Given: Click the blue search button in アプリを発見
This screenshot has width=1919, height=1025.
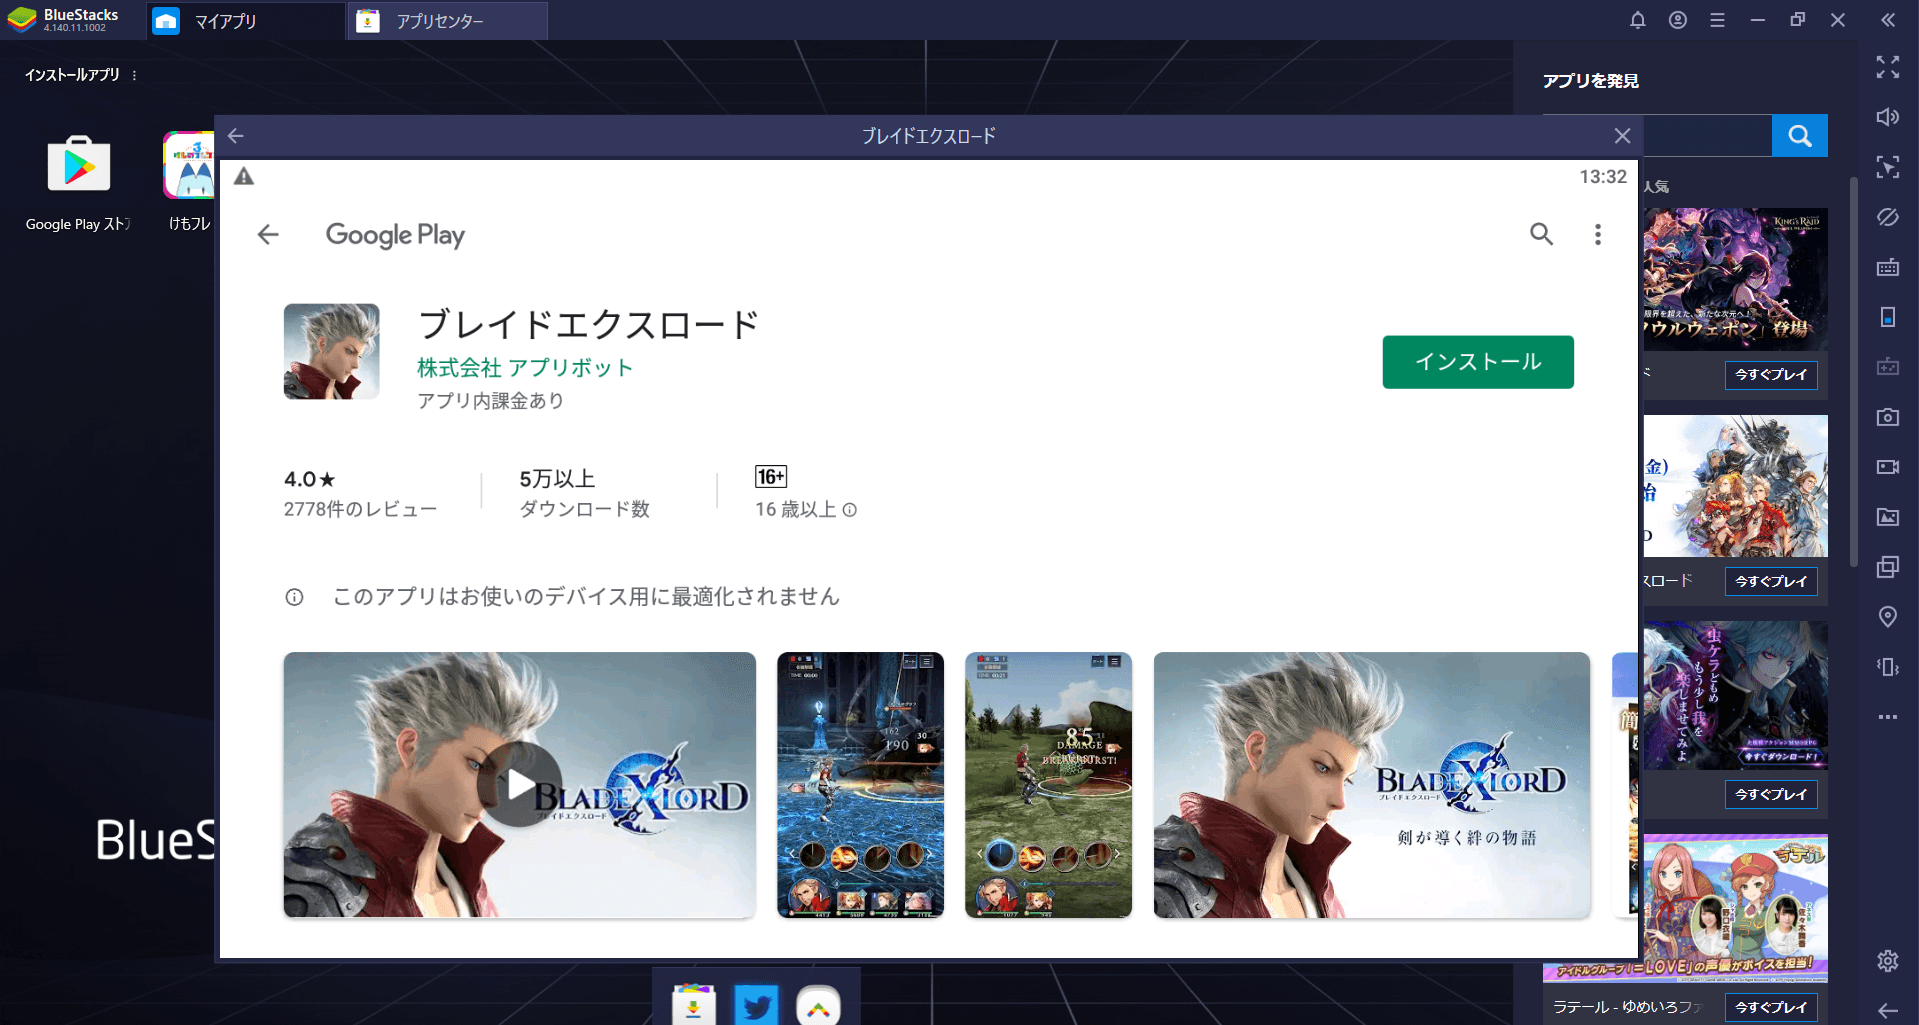Looking at the screenshot, I should tap(1800, 136).
